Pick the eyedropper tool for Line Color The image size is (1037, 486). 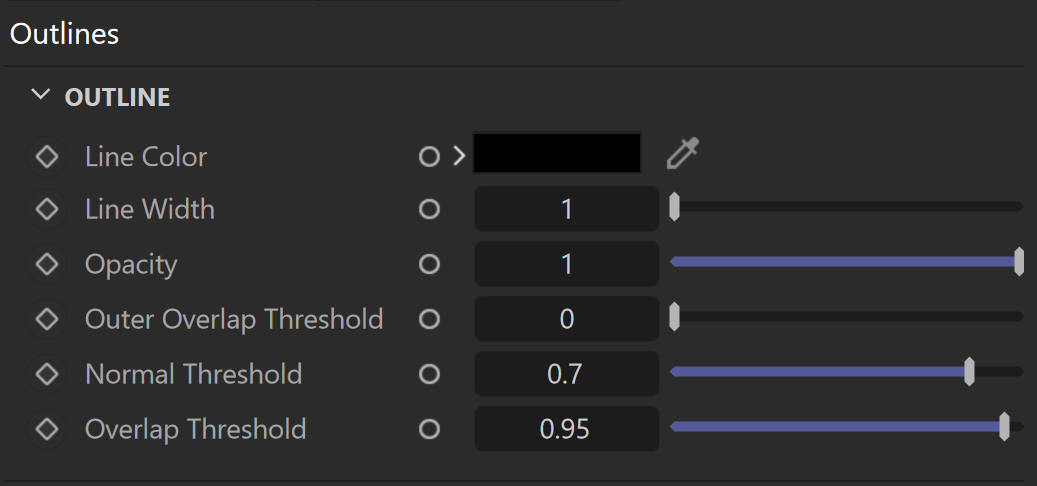coord(683,154)
